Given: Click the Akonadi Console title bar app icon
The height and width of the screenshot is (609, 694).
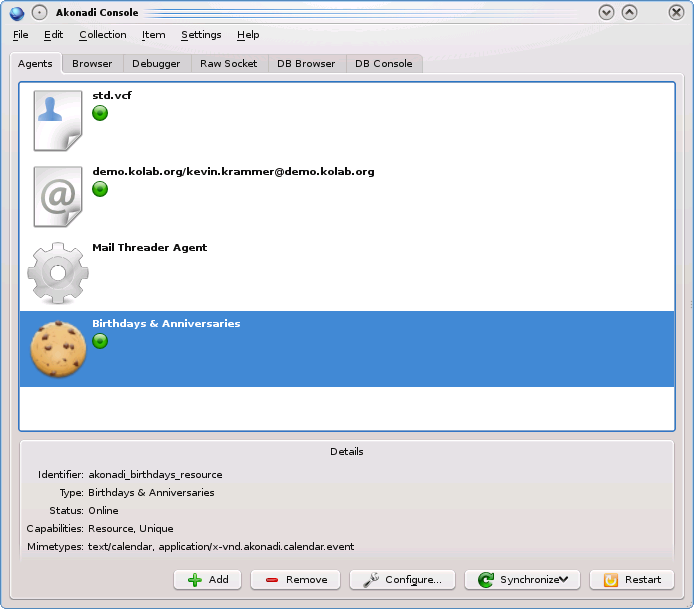Looking at the screenshot, I should pos(17,13).
